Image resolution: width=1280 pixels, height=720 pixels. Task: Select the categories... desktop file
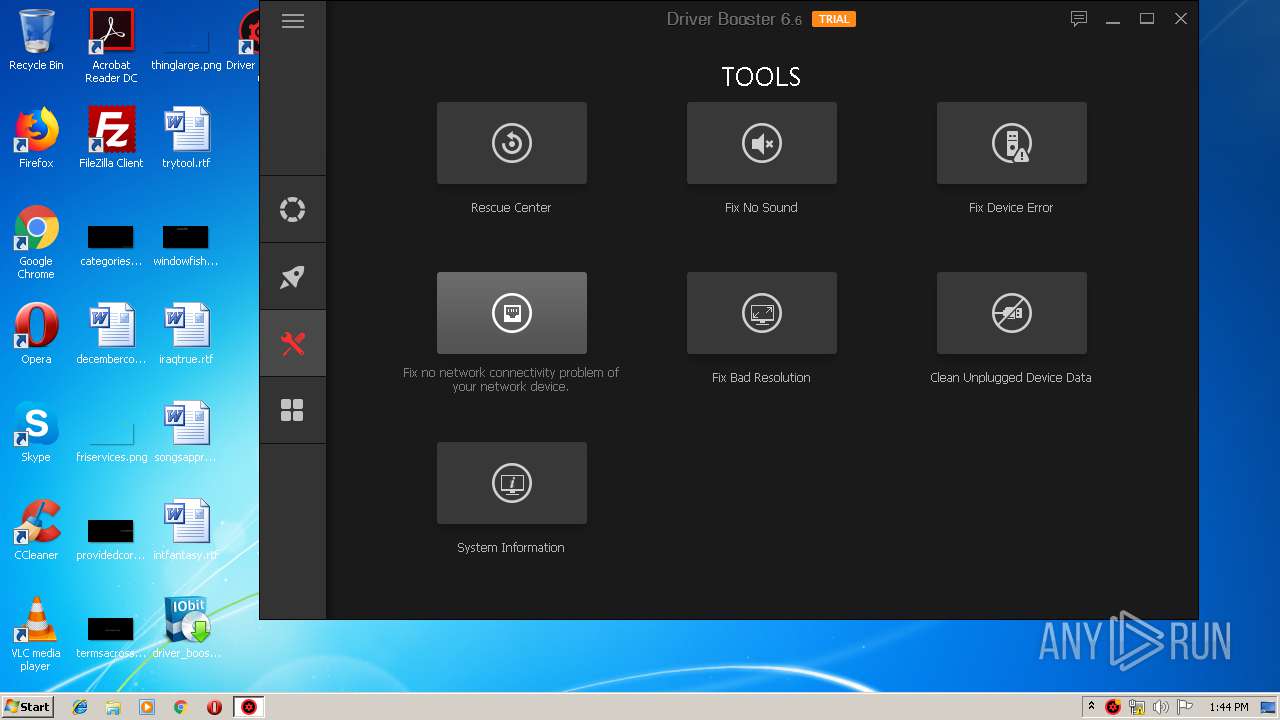coord(111,246)
